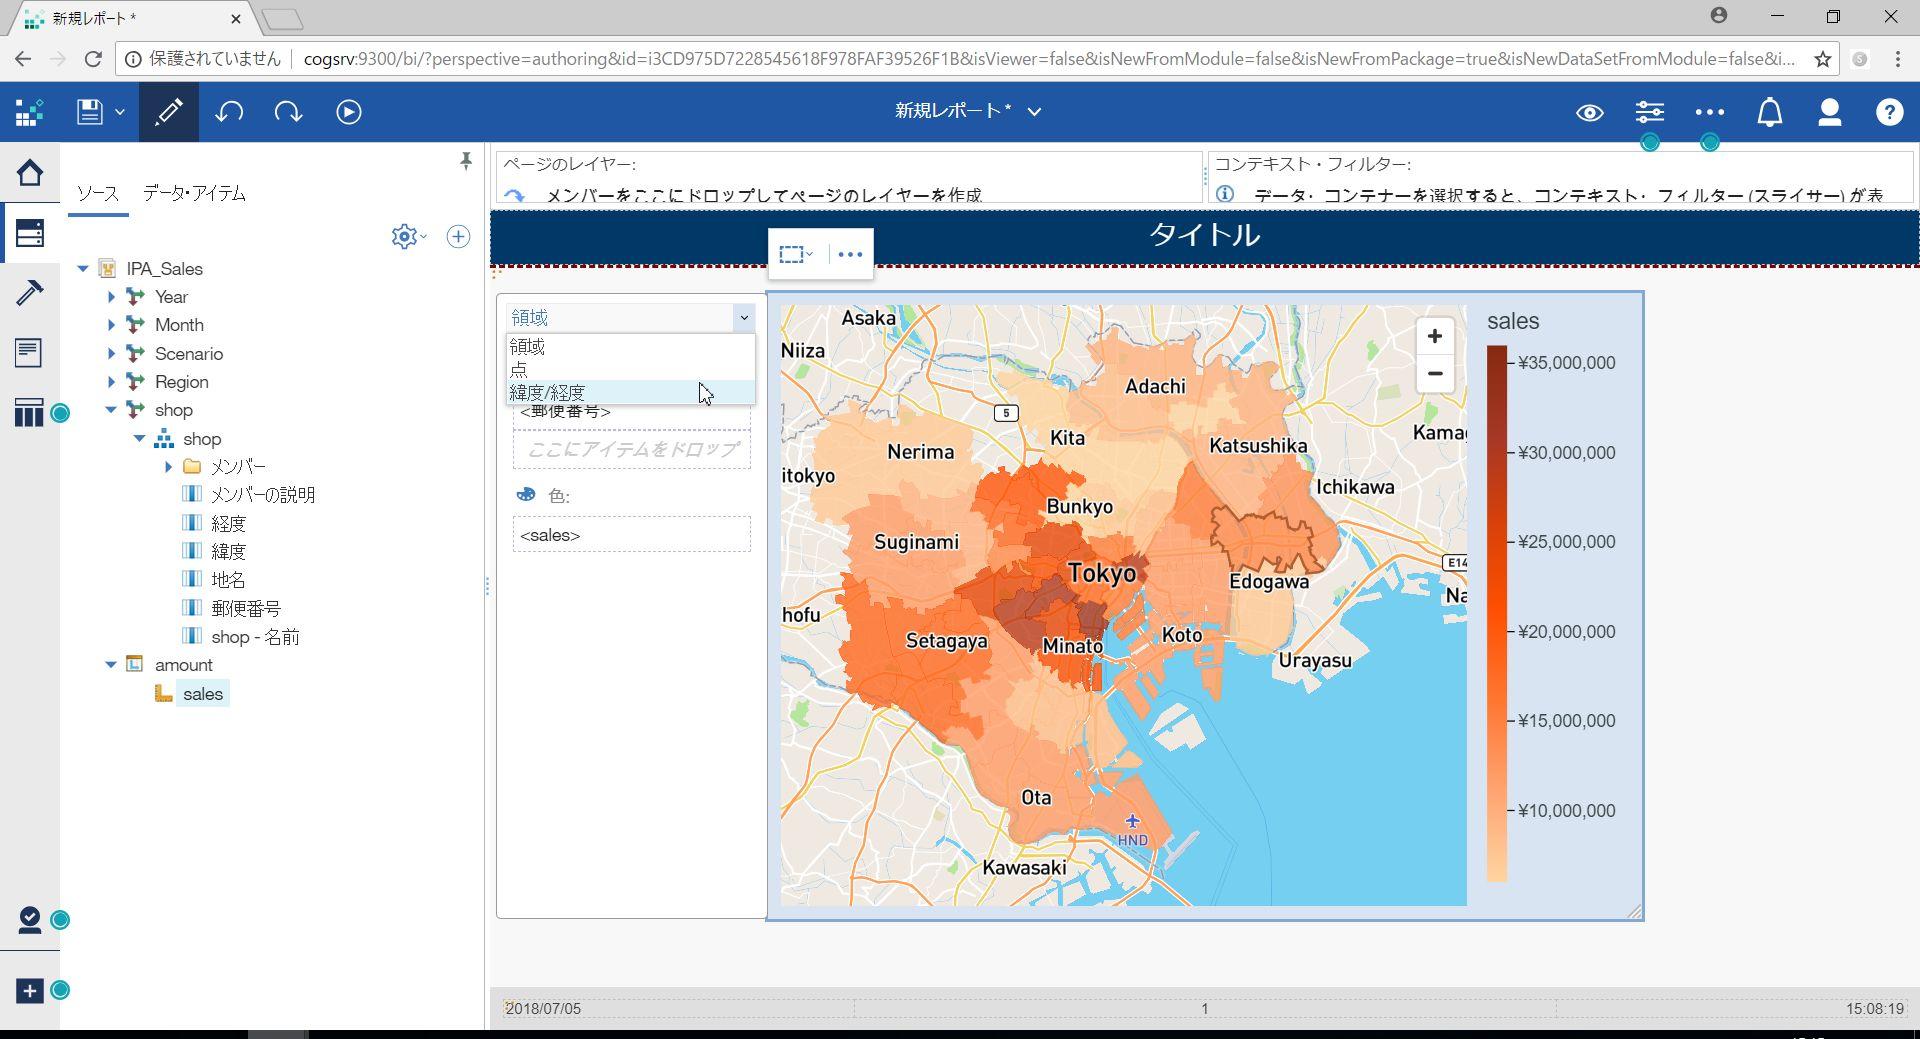The width and height of the screenshot is (1920, 1039).
Task: Select the shop - 名前 attribute
Action: tap(255, 637)
